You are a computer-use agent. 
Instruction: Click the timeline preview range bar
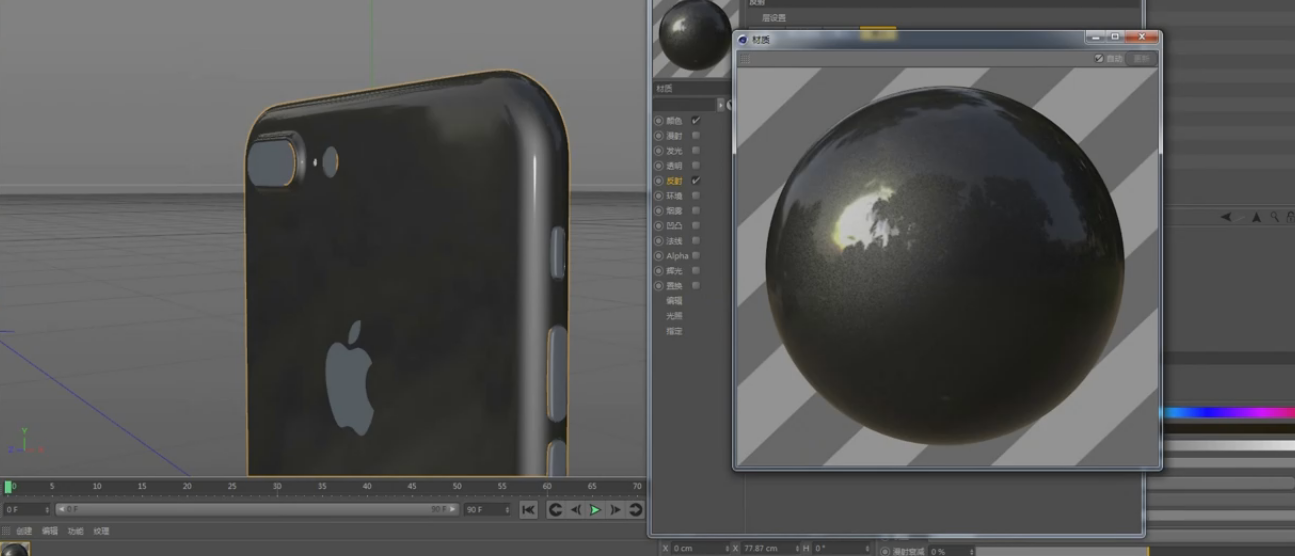point(257,510)
